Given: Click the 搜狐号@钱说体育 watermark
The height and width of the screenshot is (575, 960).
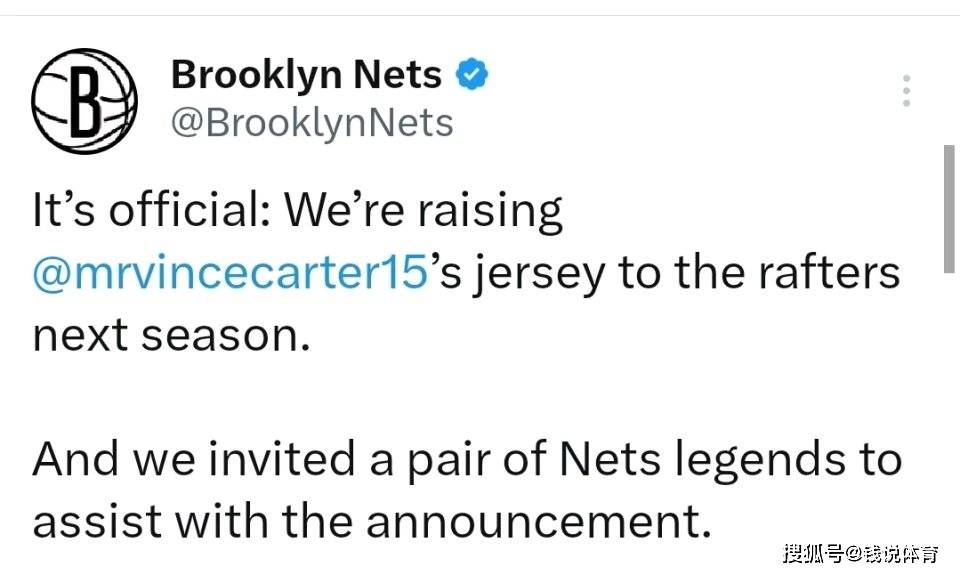Looking at the screenshot, I should [x=860, y=554].
